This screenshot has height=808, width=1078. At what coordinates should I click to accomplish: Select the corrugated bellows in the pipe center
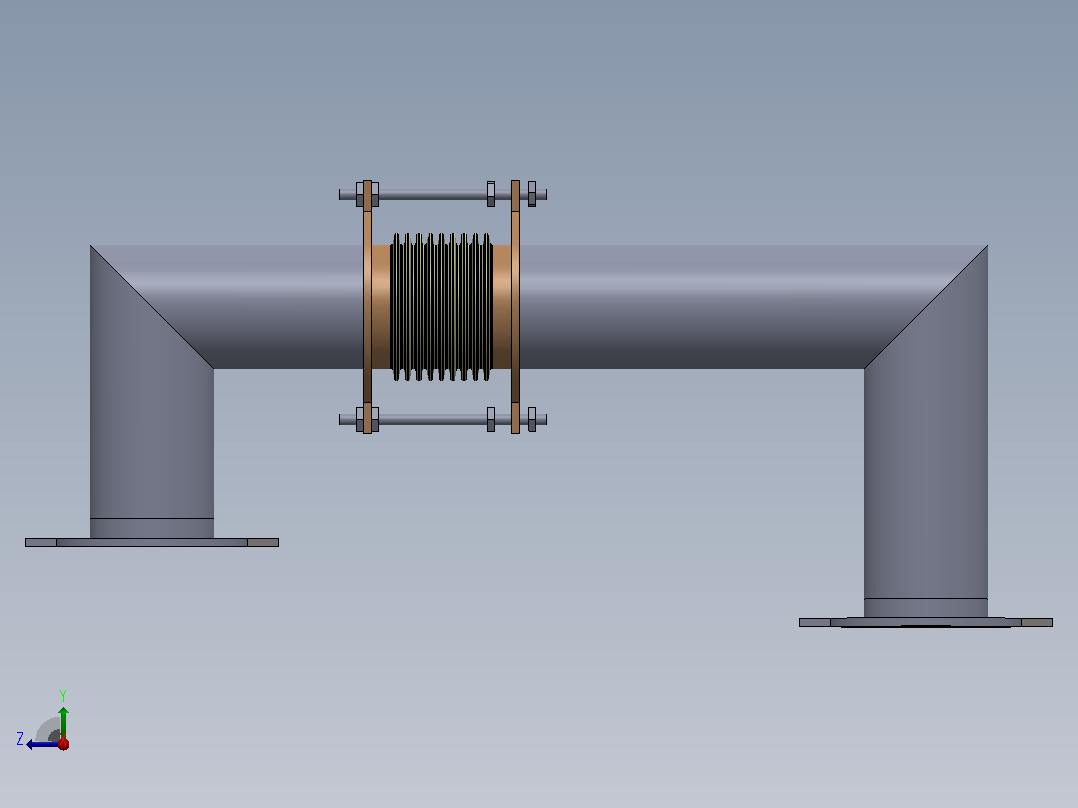pyautogui.click(x=441, y=307)
